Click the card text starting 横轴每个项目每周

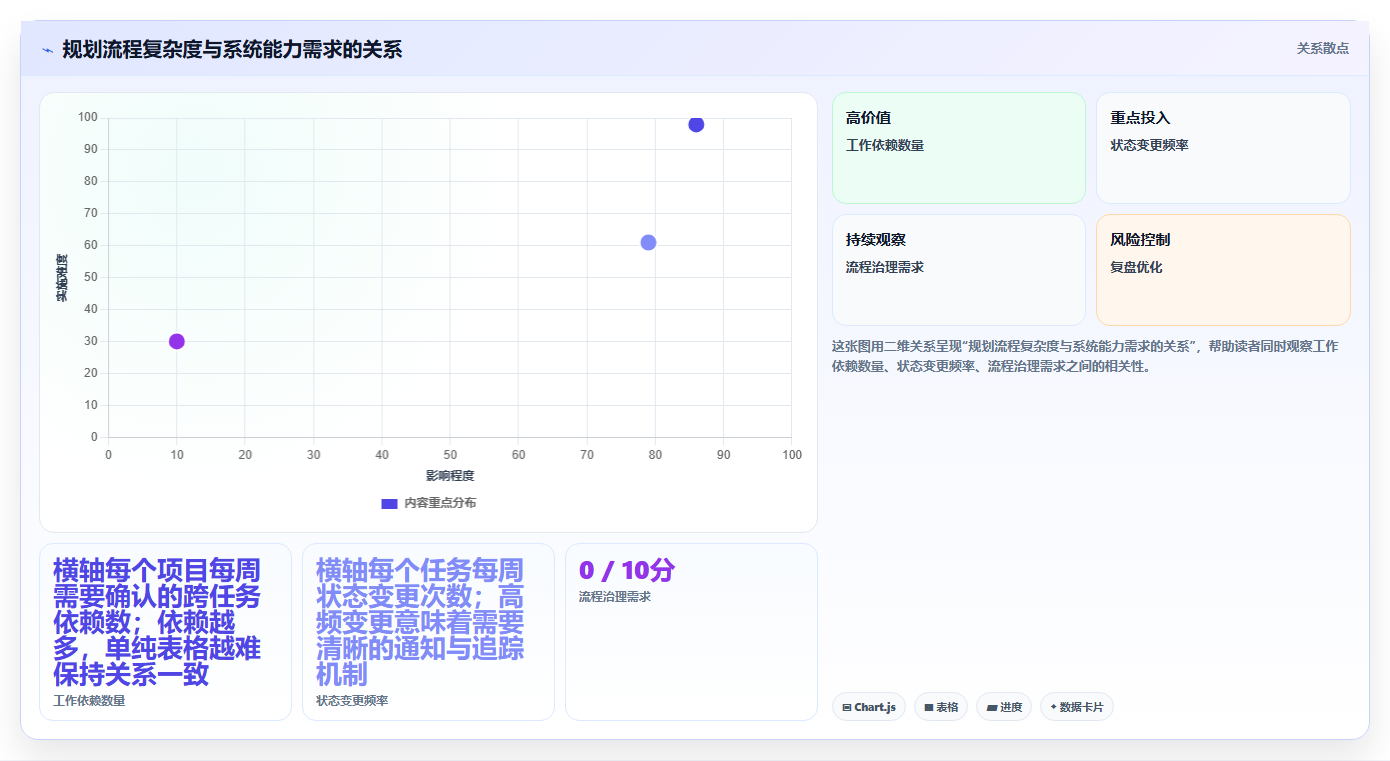[157, 622]
